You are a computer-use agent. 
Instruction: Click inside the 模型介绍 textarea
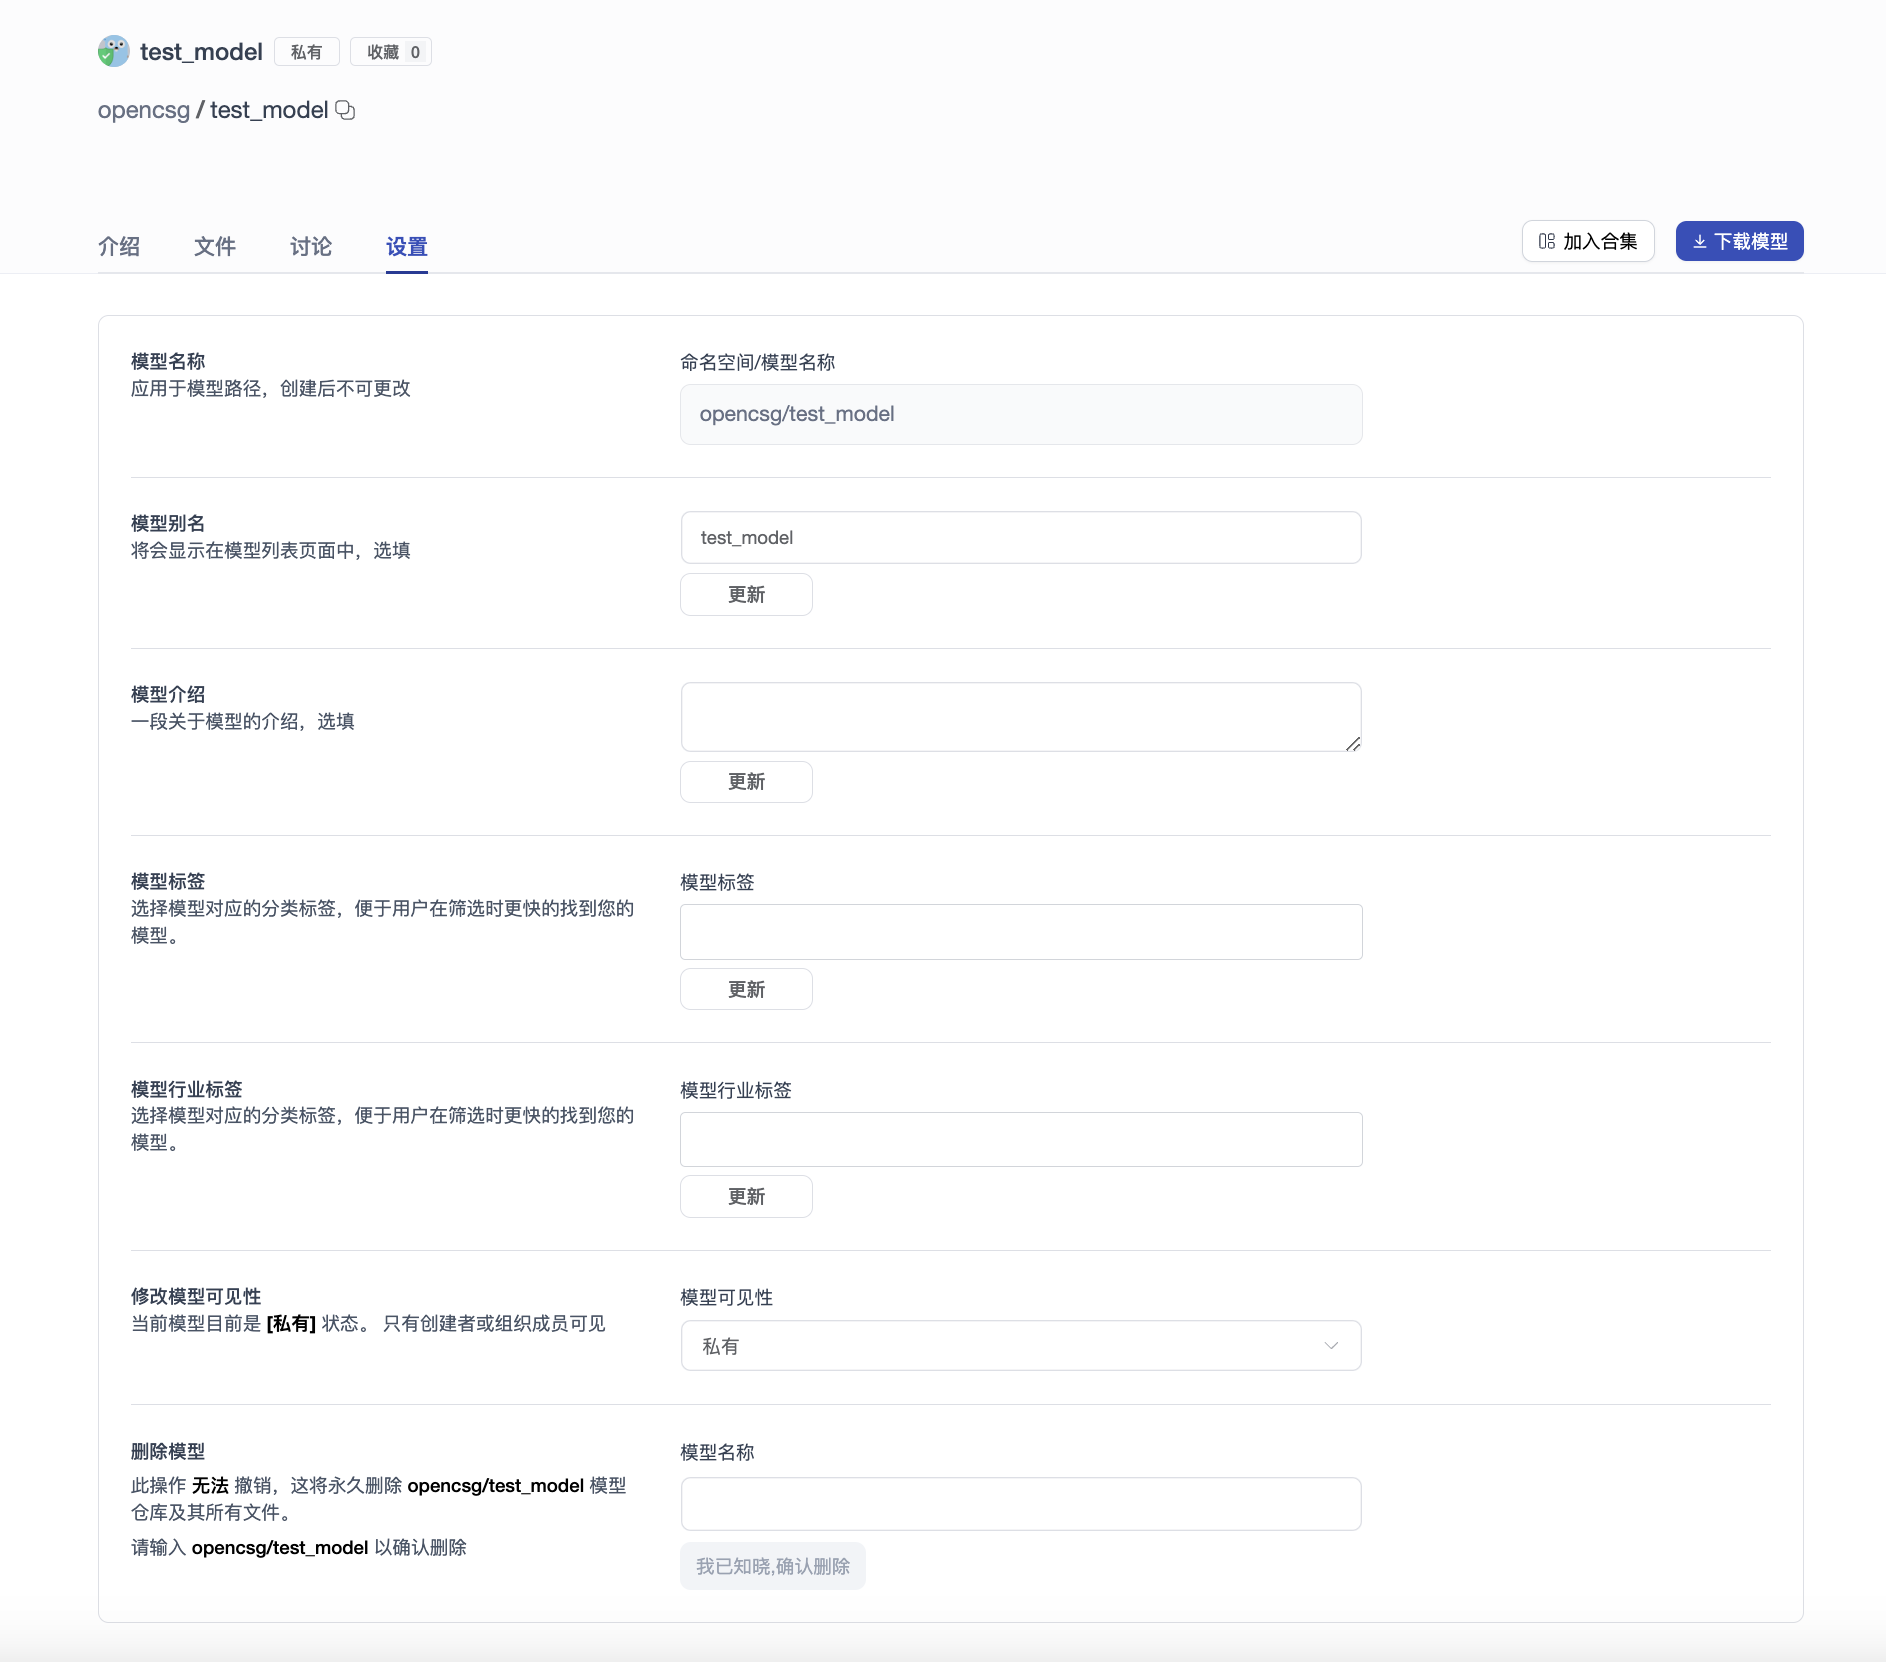tap(1020, 716)
